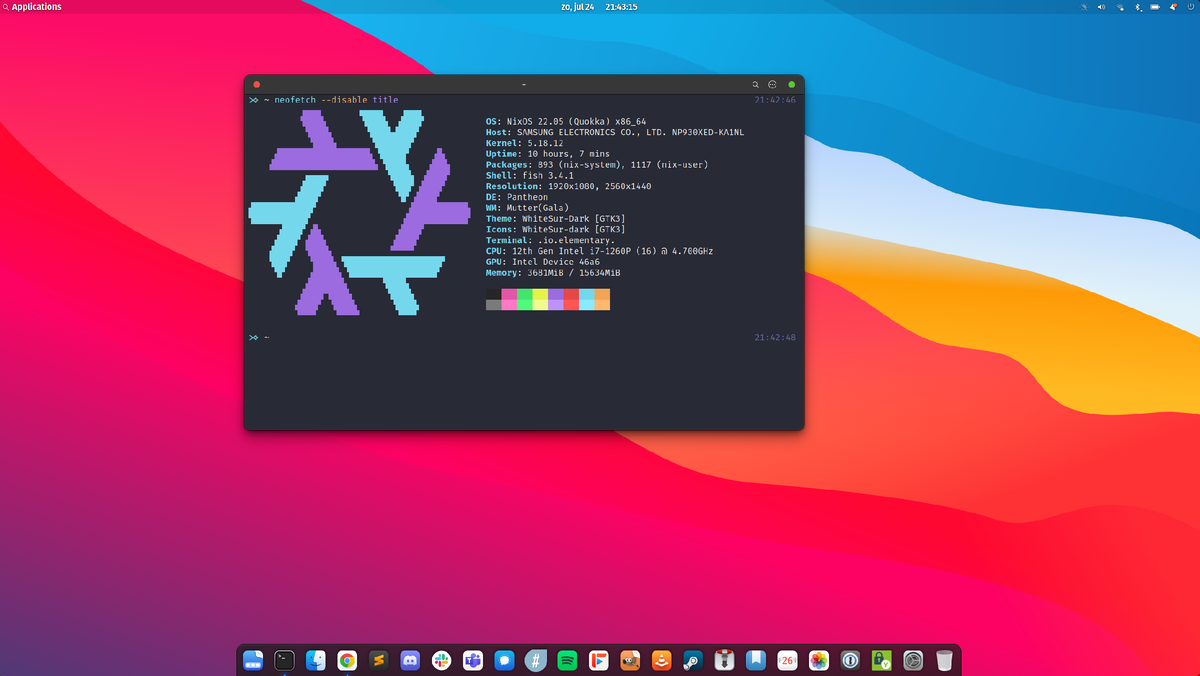Launch Steam from the dock

[693, 660]
